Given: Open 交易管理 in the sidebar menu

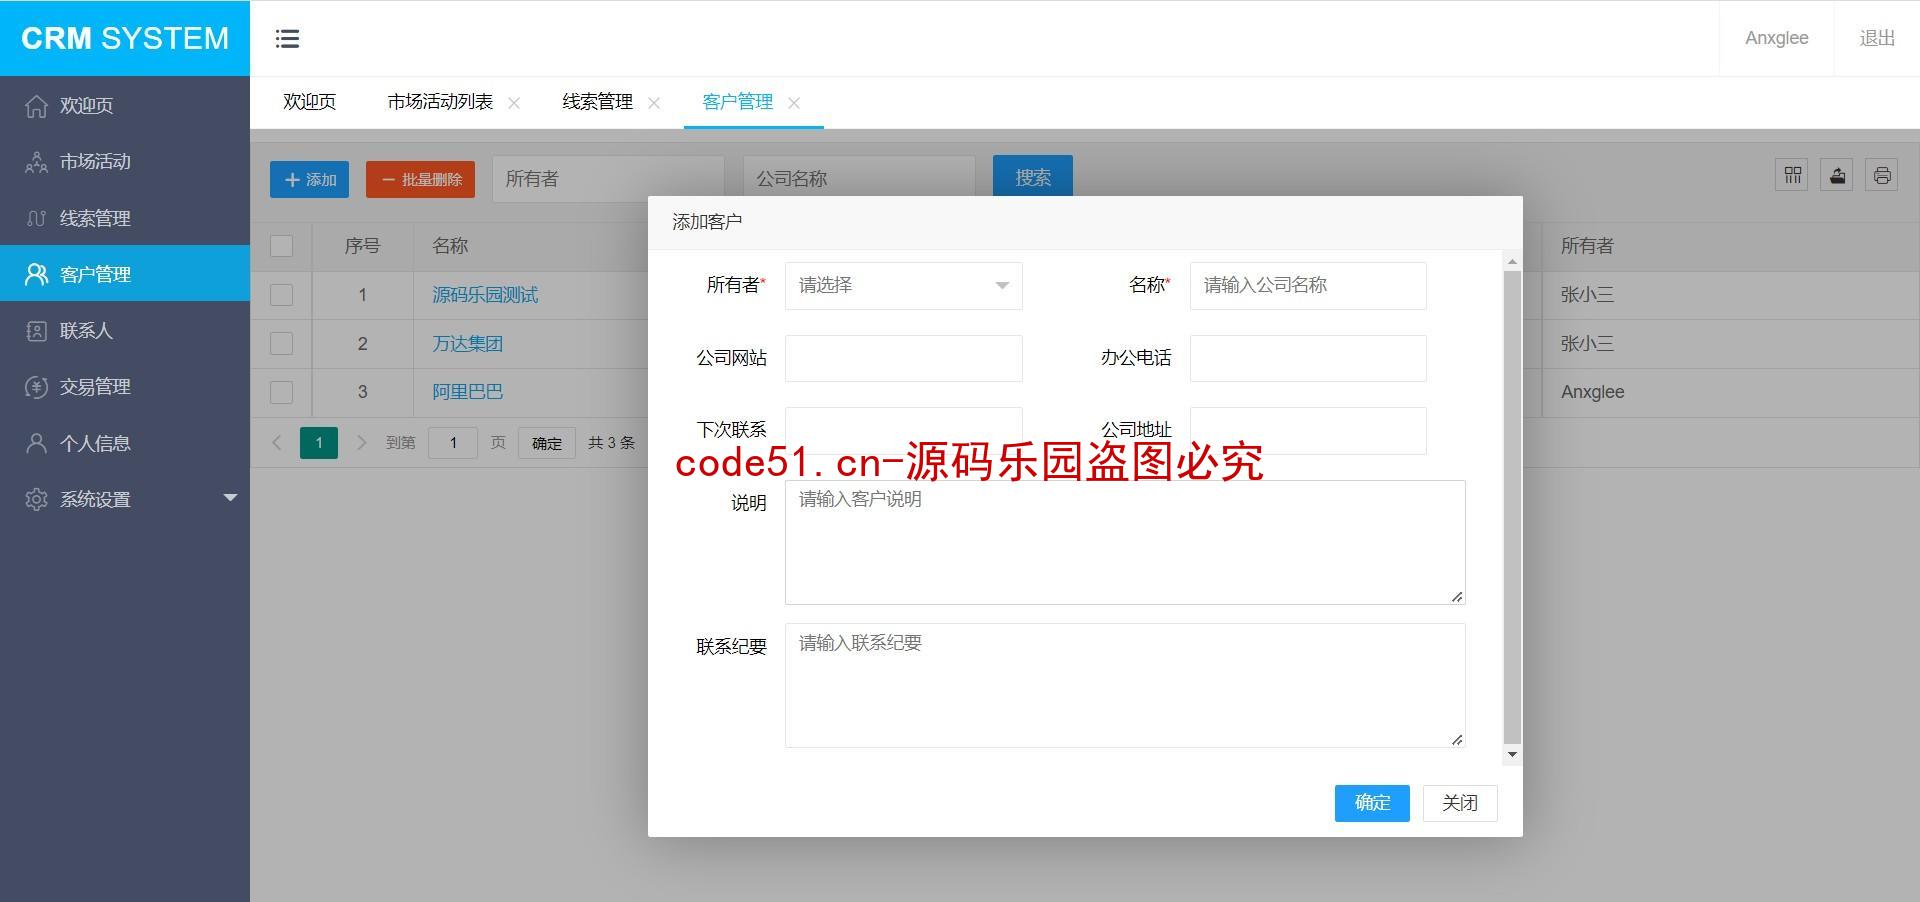Looking at the screenshot, I should coord(125,387).
